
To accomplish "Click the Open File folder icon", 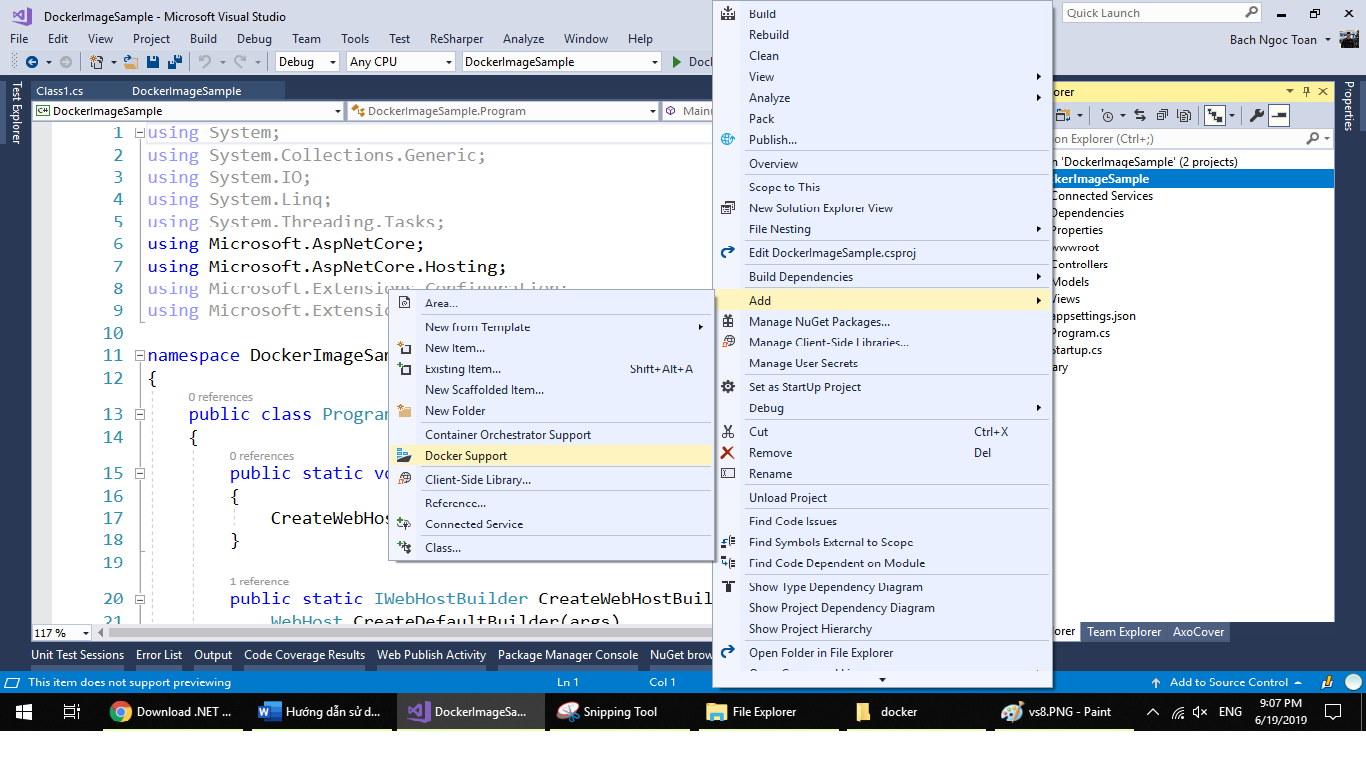I will (131, 62).
